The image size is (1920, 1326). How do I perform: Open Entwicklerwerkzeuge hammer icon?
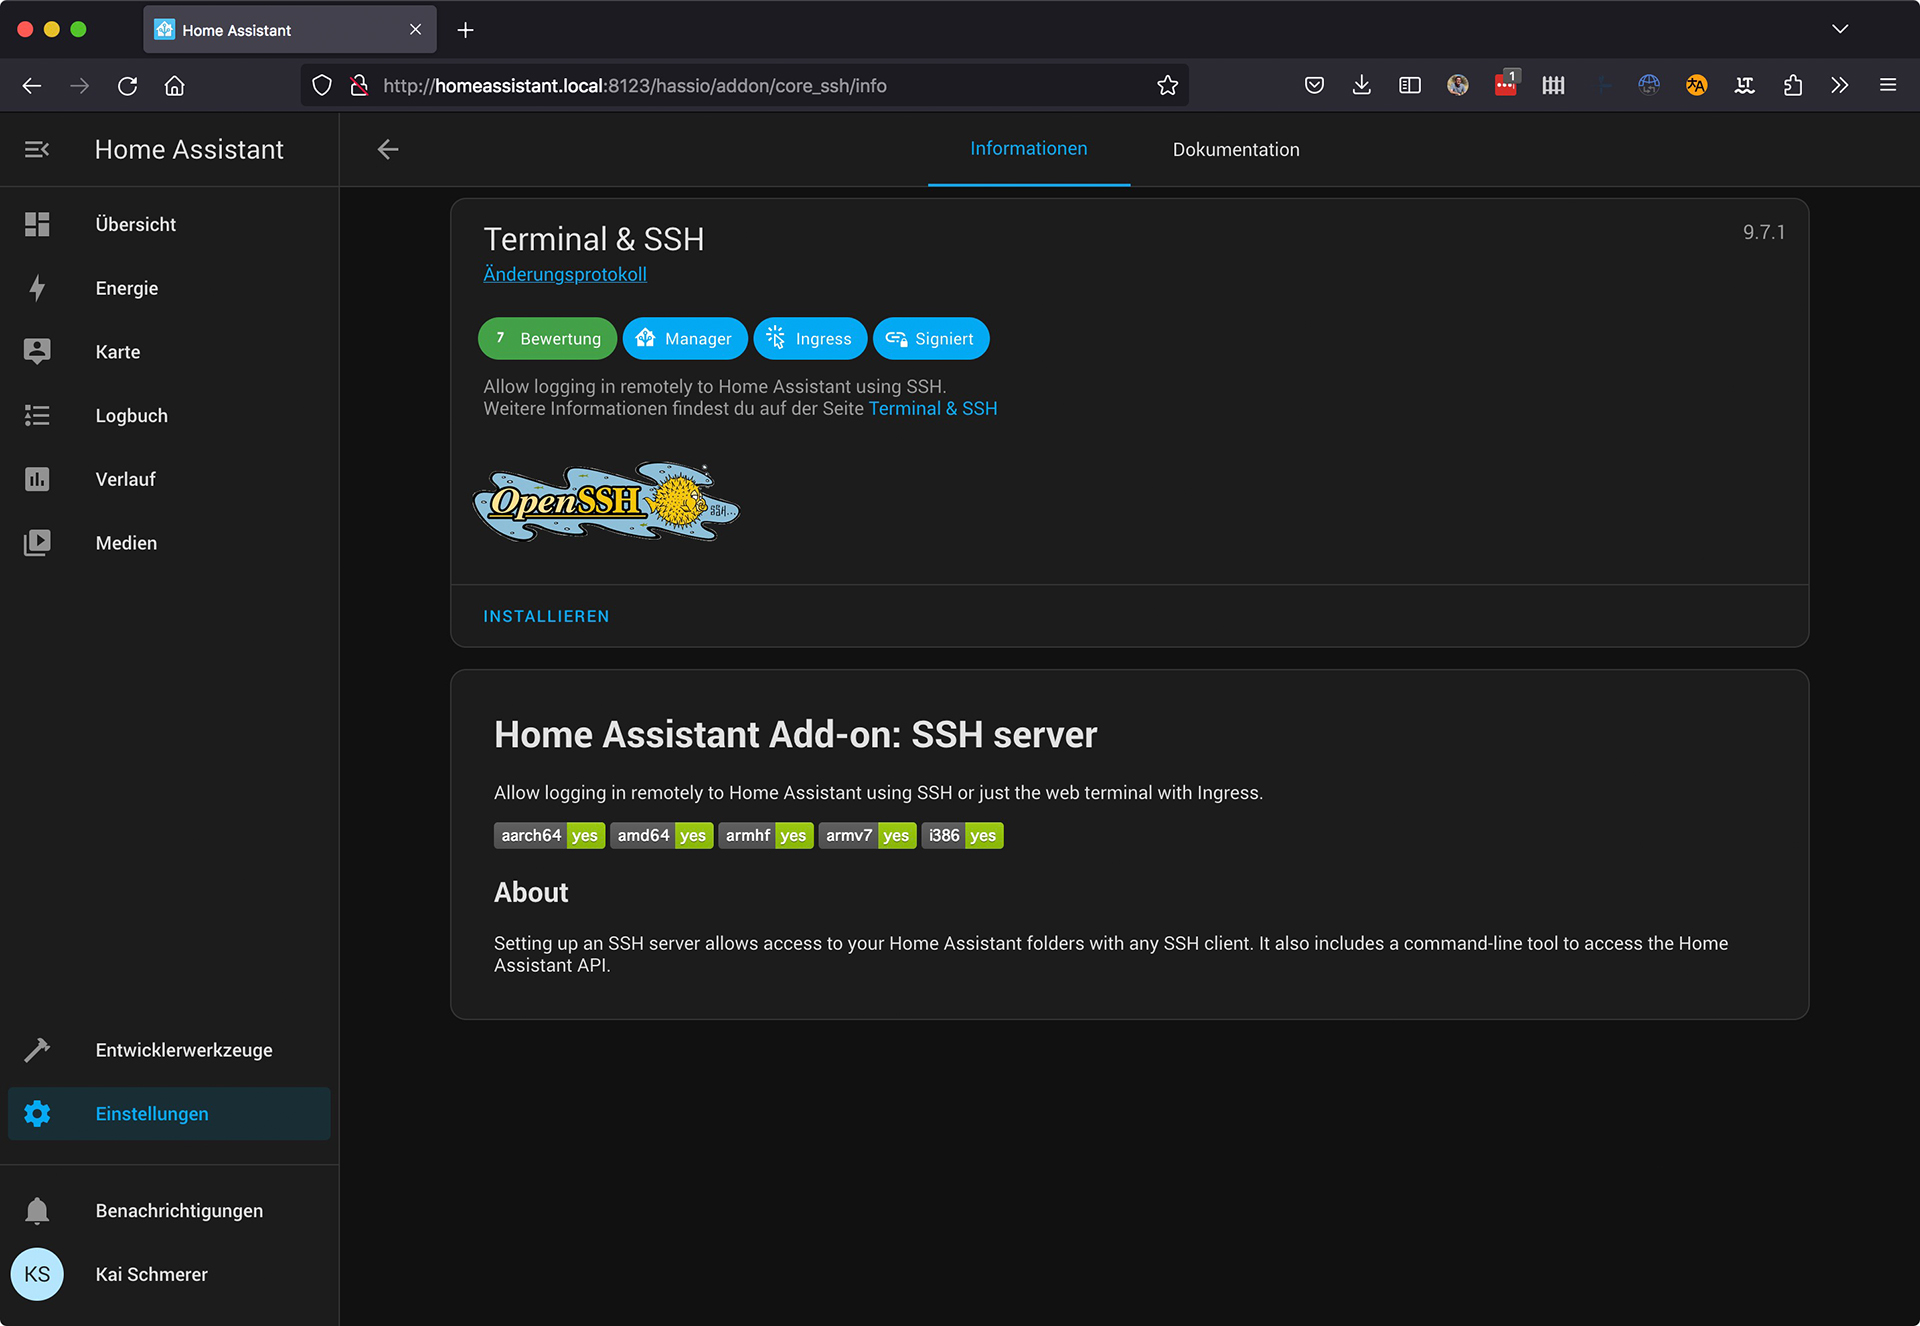tap(37, 1050)
